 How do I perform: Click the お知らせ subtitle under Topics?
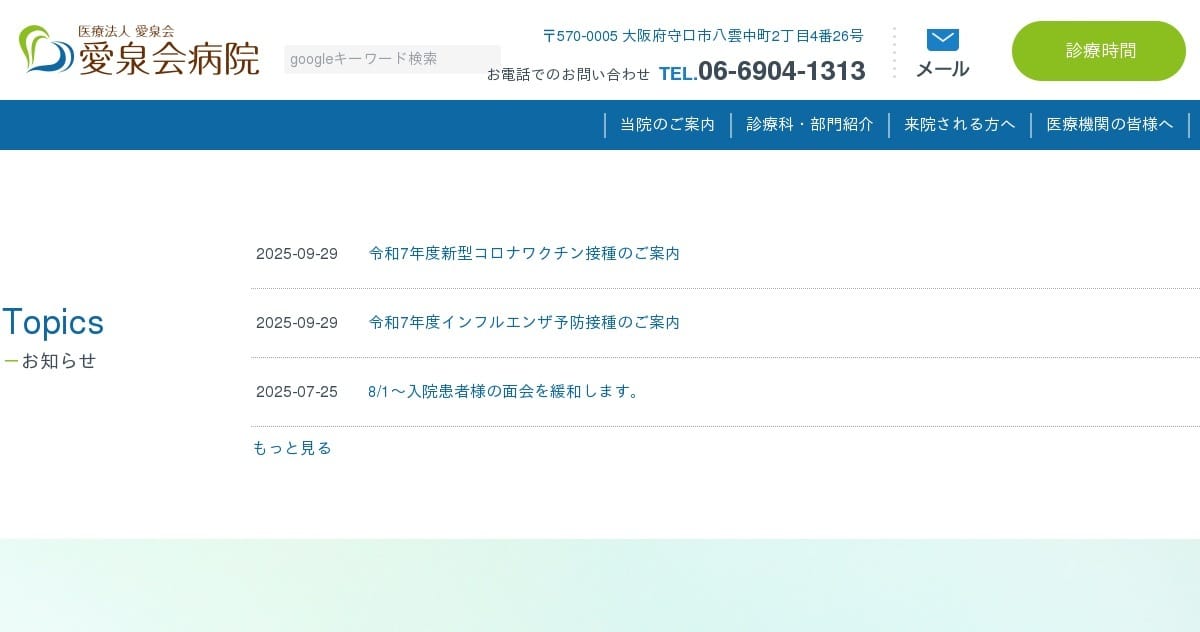[59, 361]
